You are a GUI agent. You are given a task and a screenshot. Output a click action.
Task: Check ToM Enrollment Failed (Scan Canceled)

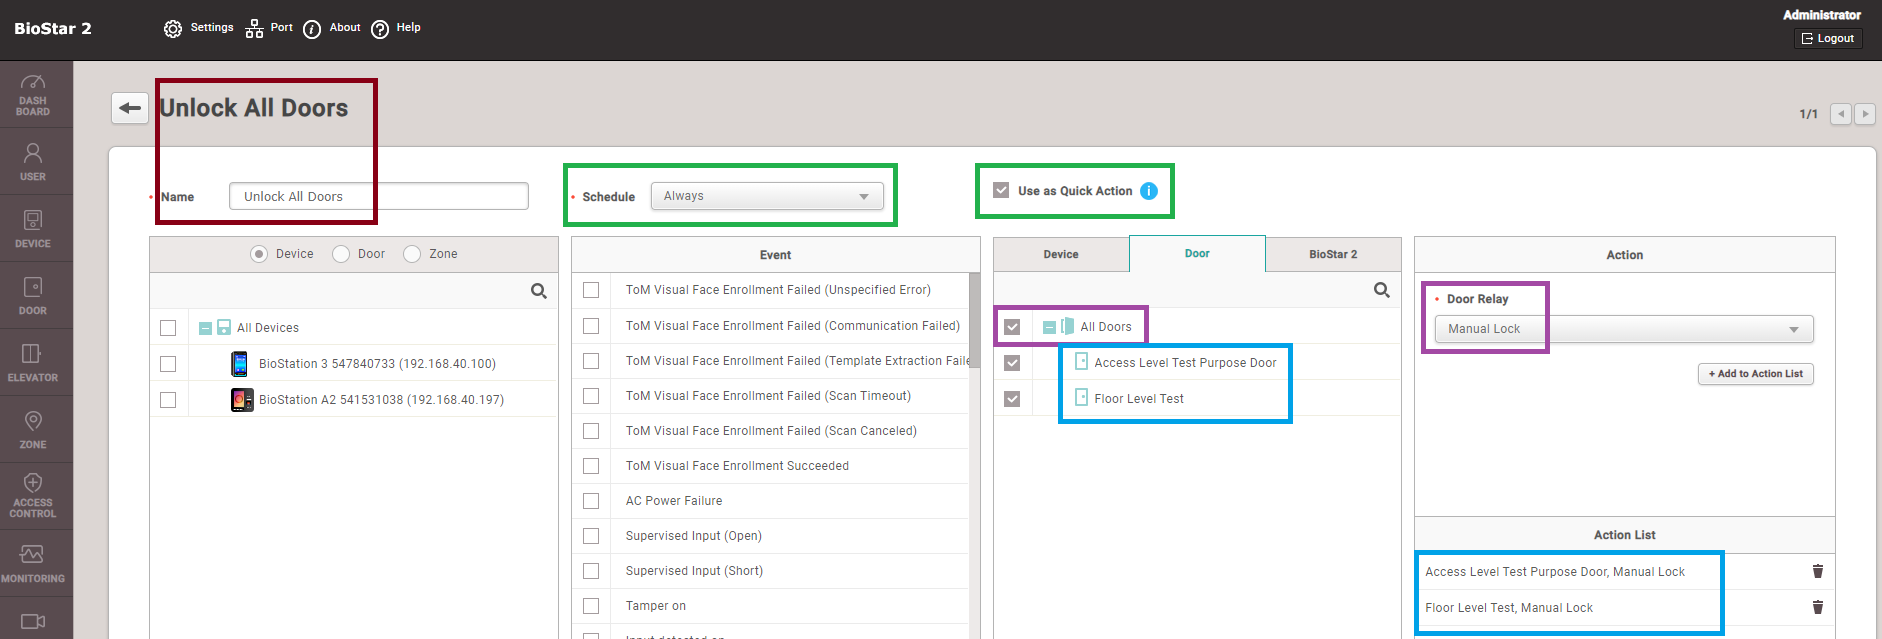click(591, 431)
